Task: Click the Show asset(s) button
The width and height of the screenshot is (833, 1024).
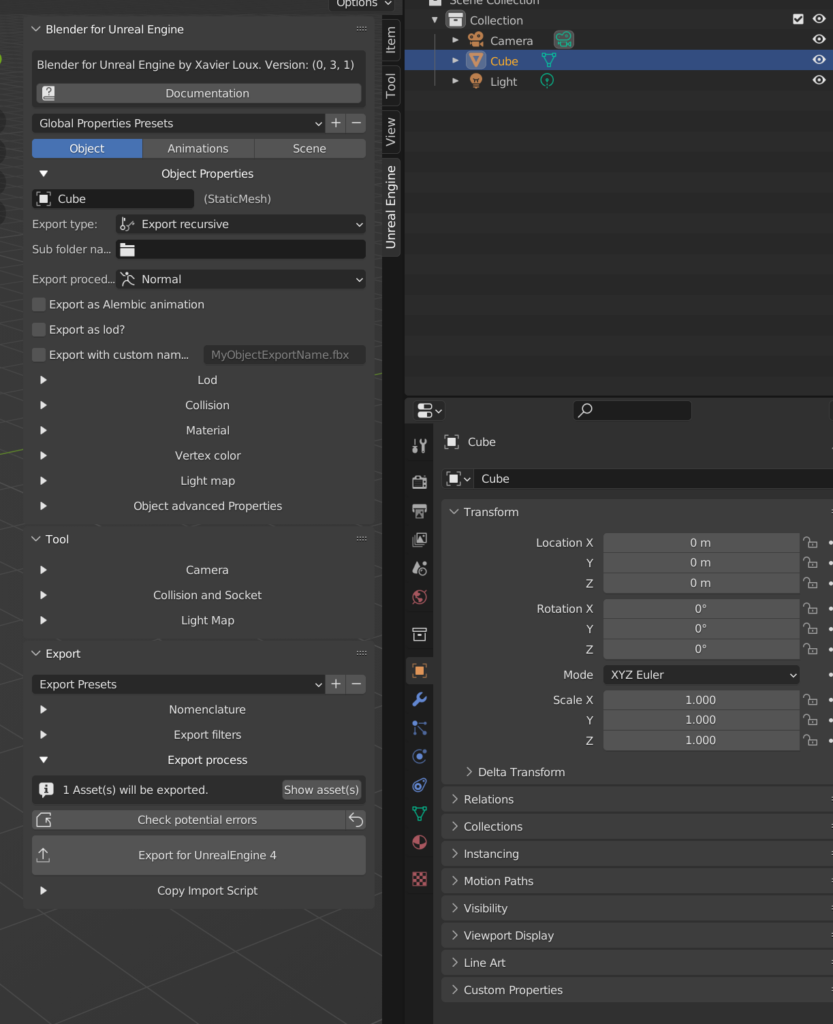Action: coord(321,790)
